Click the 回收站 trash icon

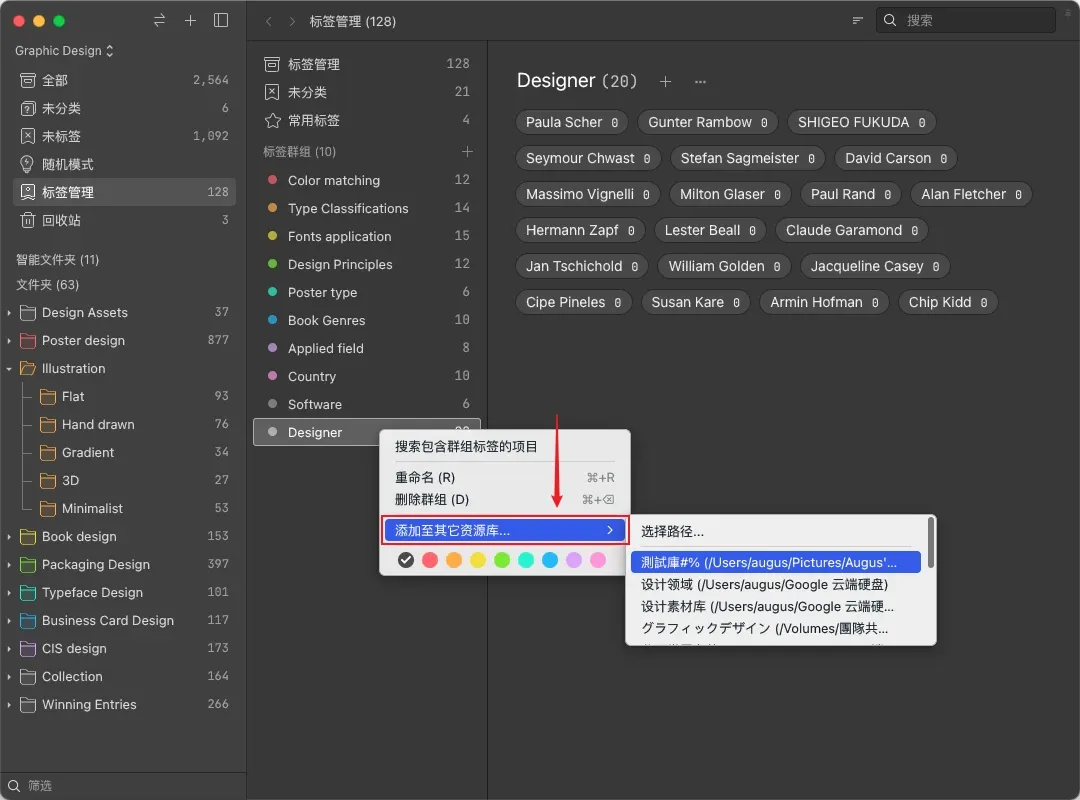point(28,220)
